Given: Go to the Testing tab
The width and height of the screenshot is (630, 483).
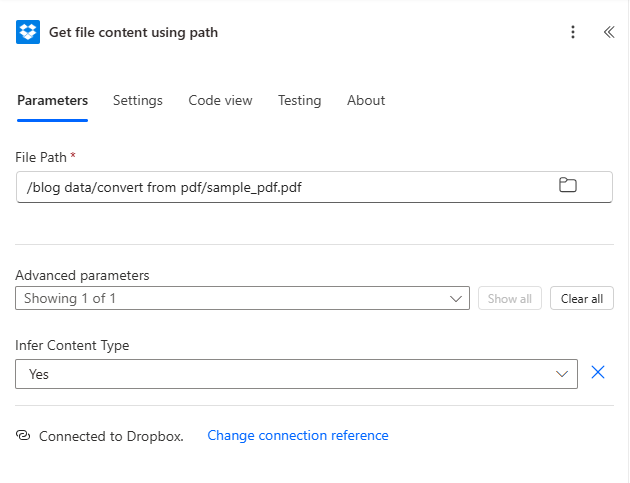Looking at the screenshot, I should pos(299,100).
